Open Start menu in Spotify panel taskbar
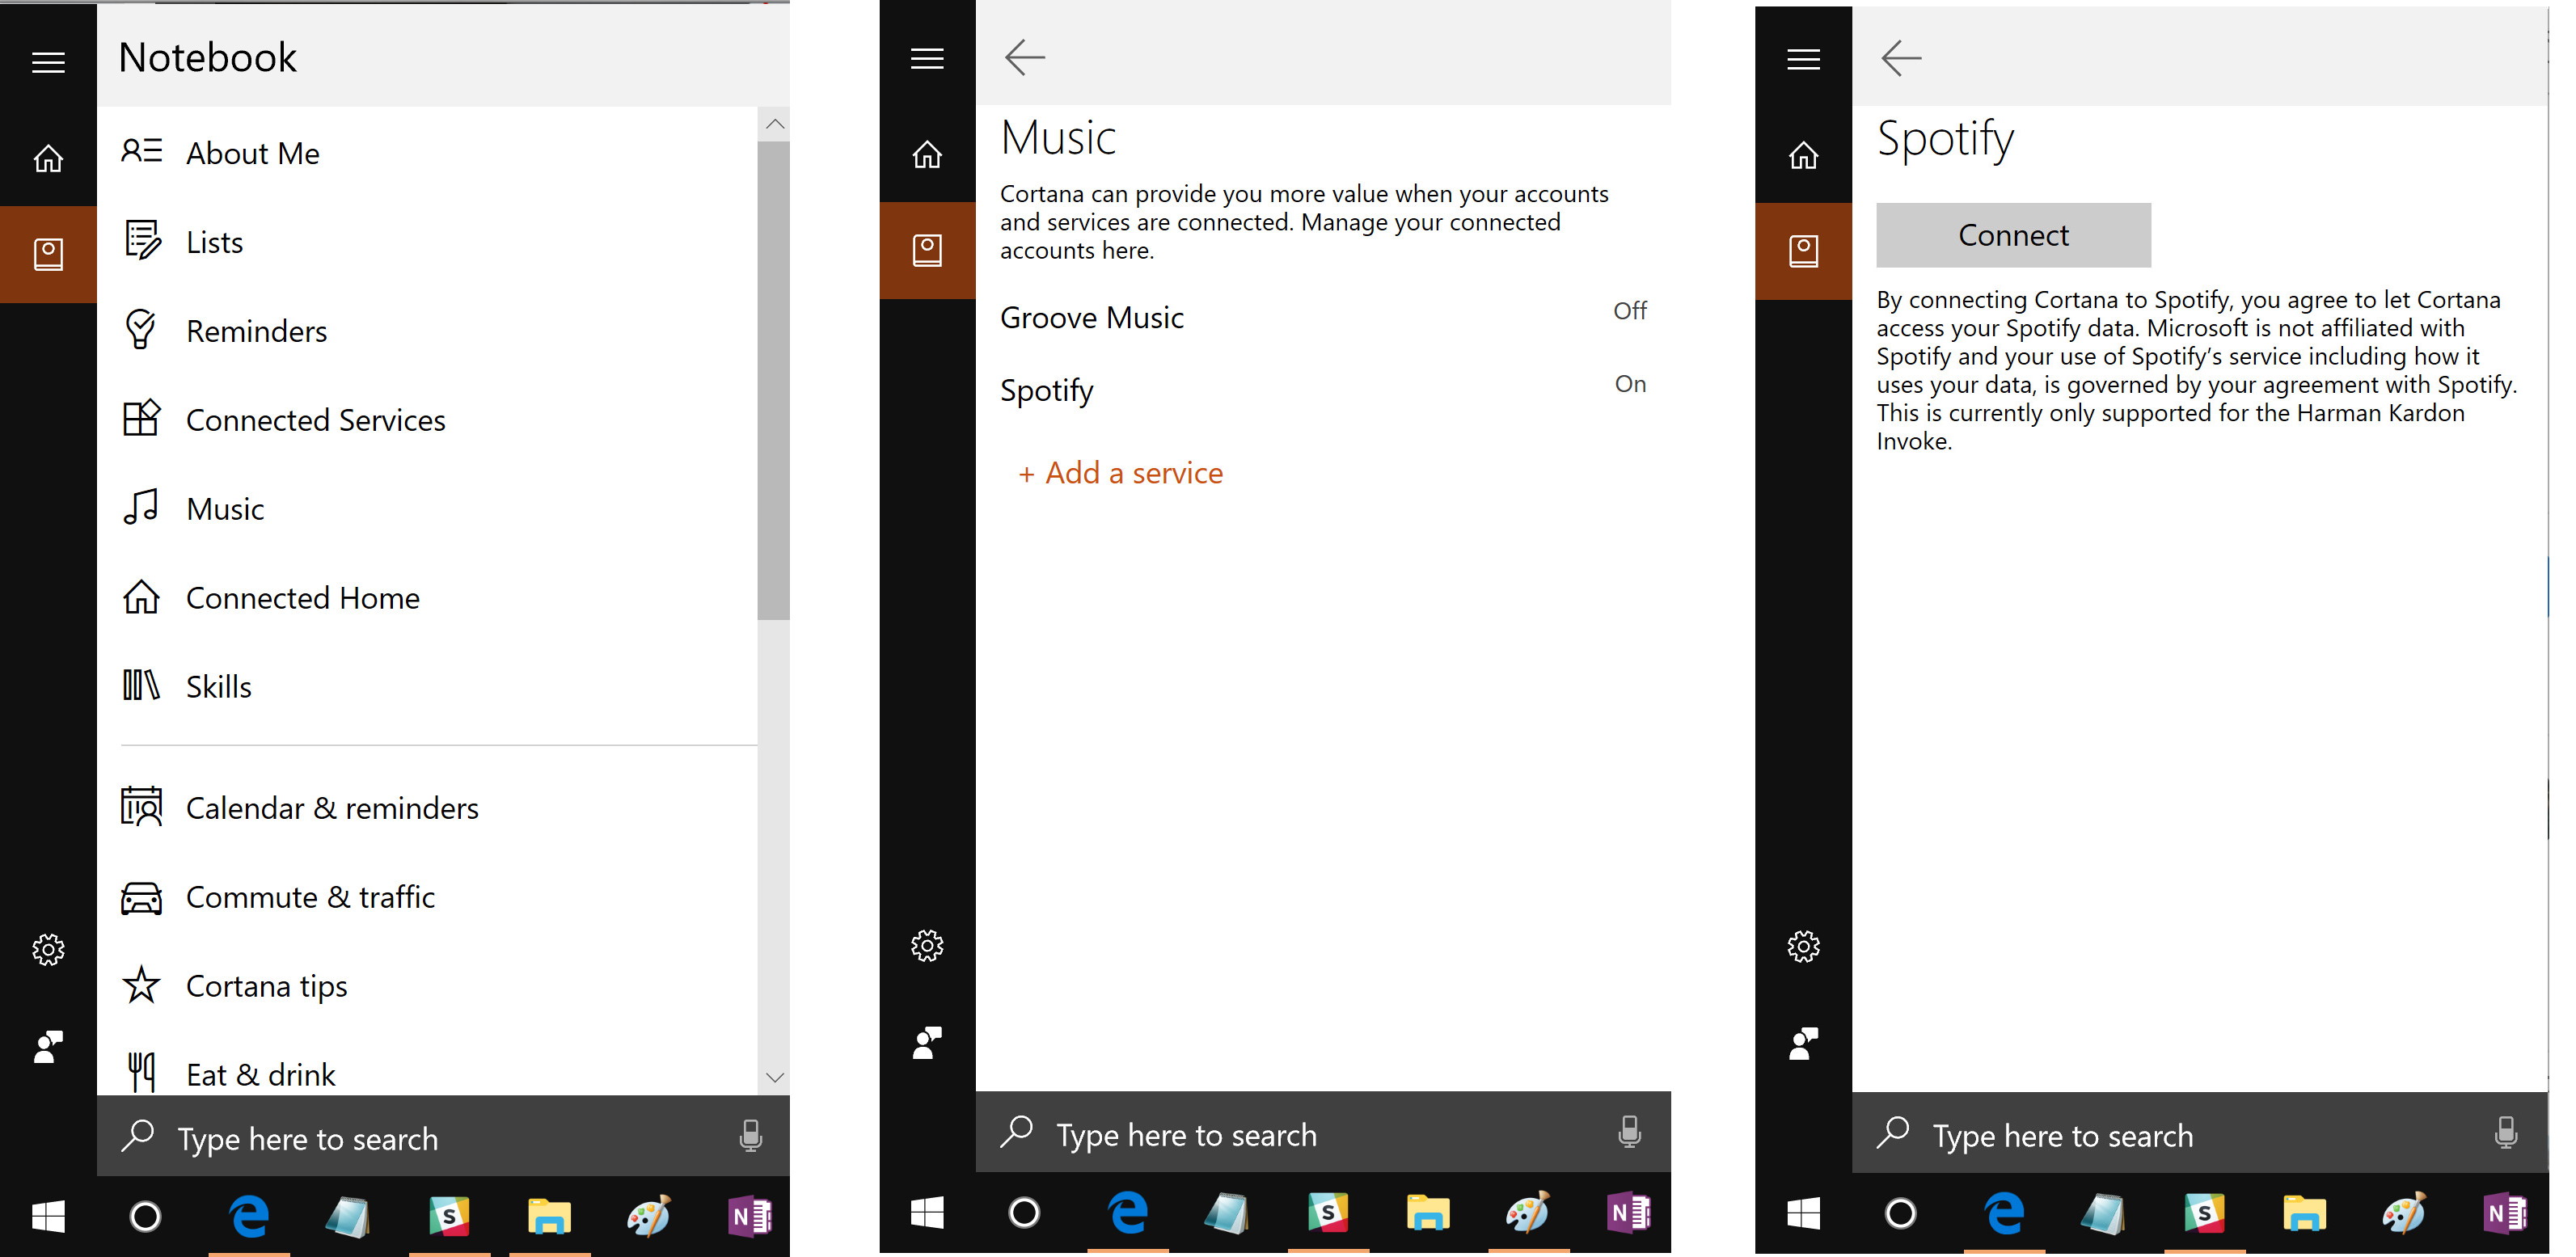The width and height of the screenshot is (2576, 1257). point(1803,1214)
